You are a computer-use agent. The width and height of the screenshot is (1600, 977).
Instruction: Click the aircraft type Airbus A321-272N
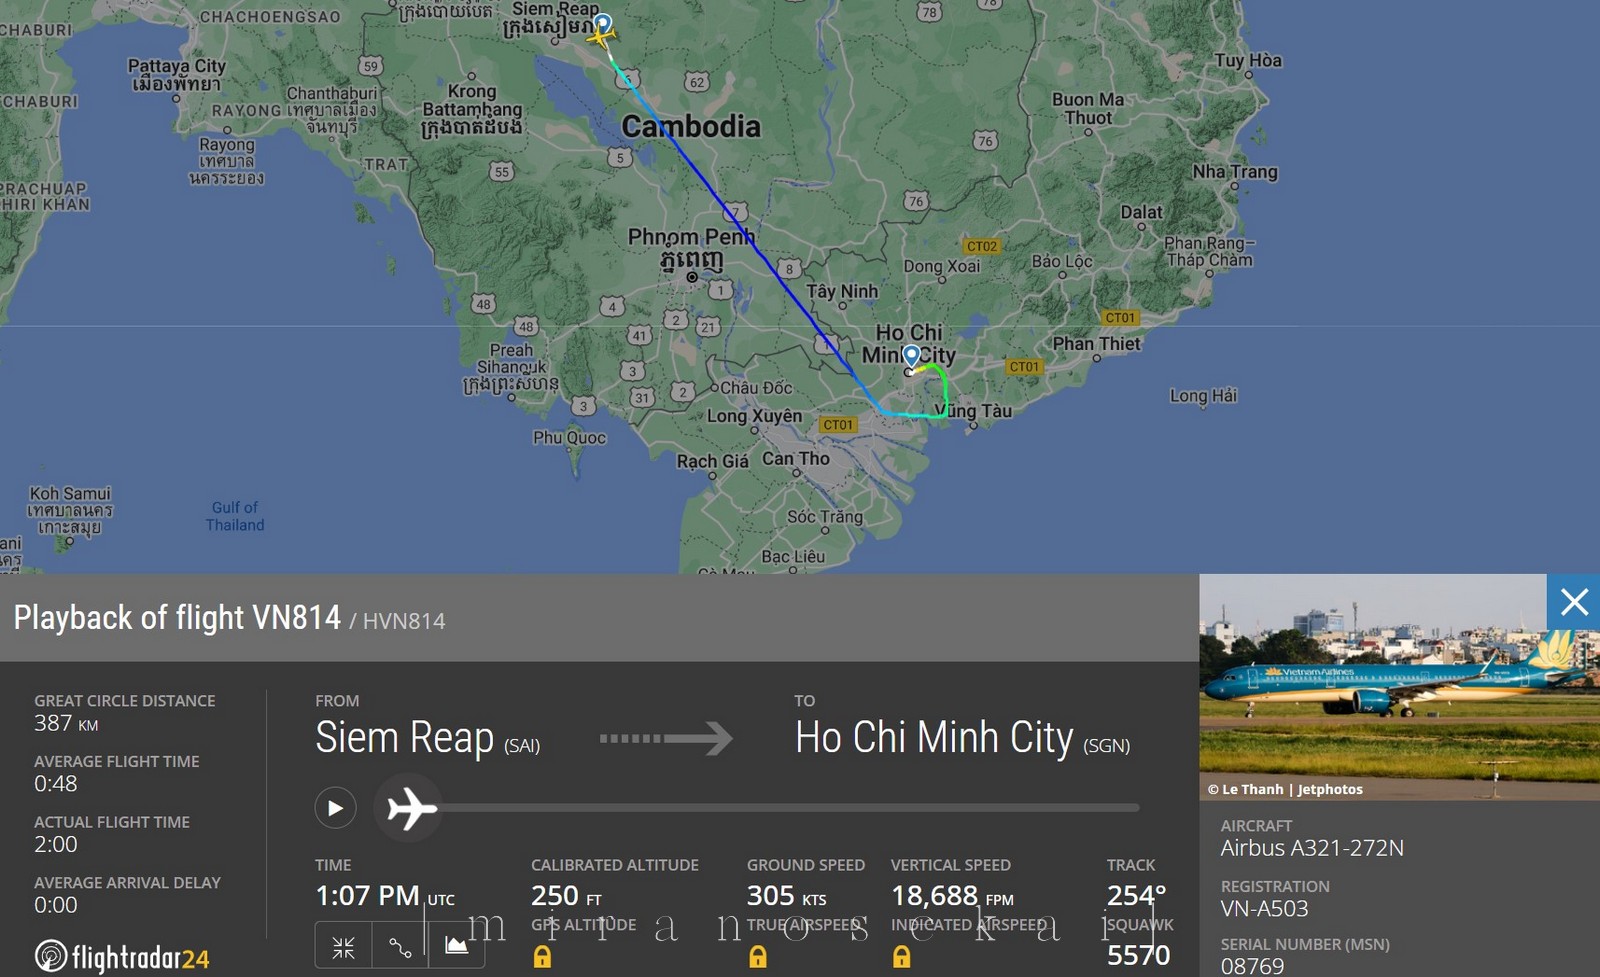coord(1312,848)
